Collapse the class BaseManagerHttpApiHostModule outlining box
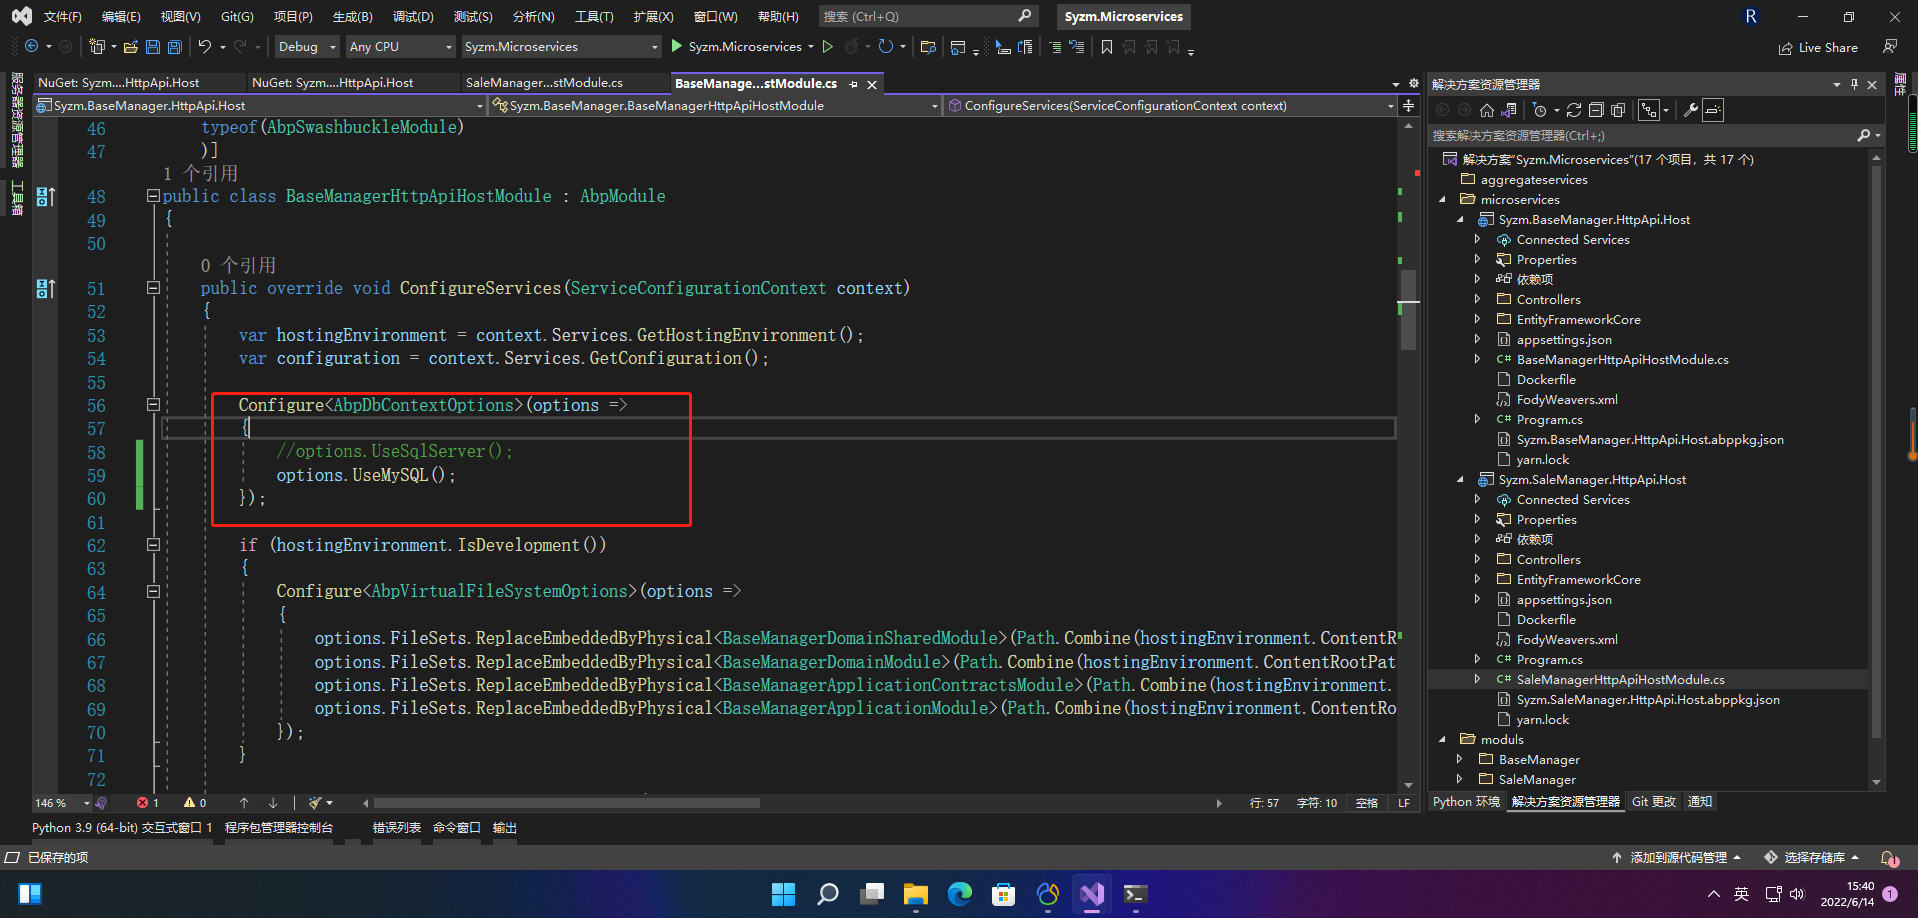The width and height of the screenshot is (1918, 918). coord(153,196)
